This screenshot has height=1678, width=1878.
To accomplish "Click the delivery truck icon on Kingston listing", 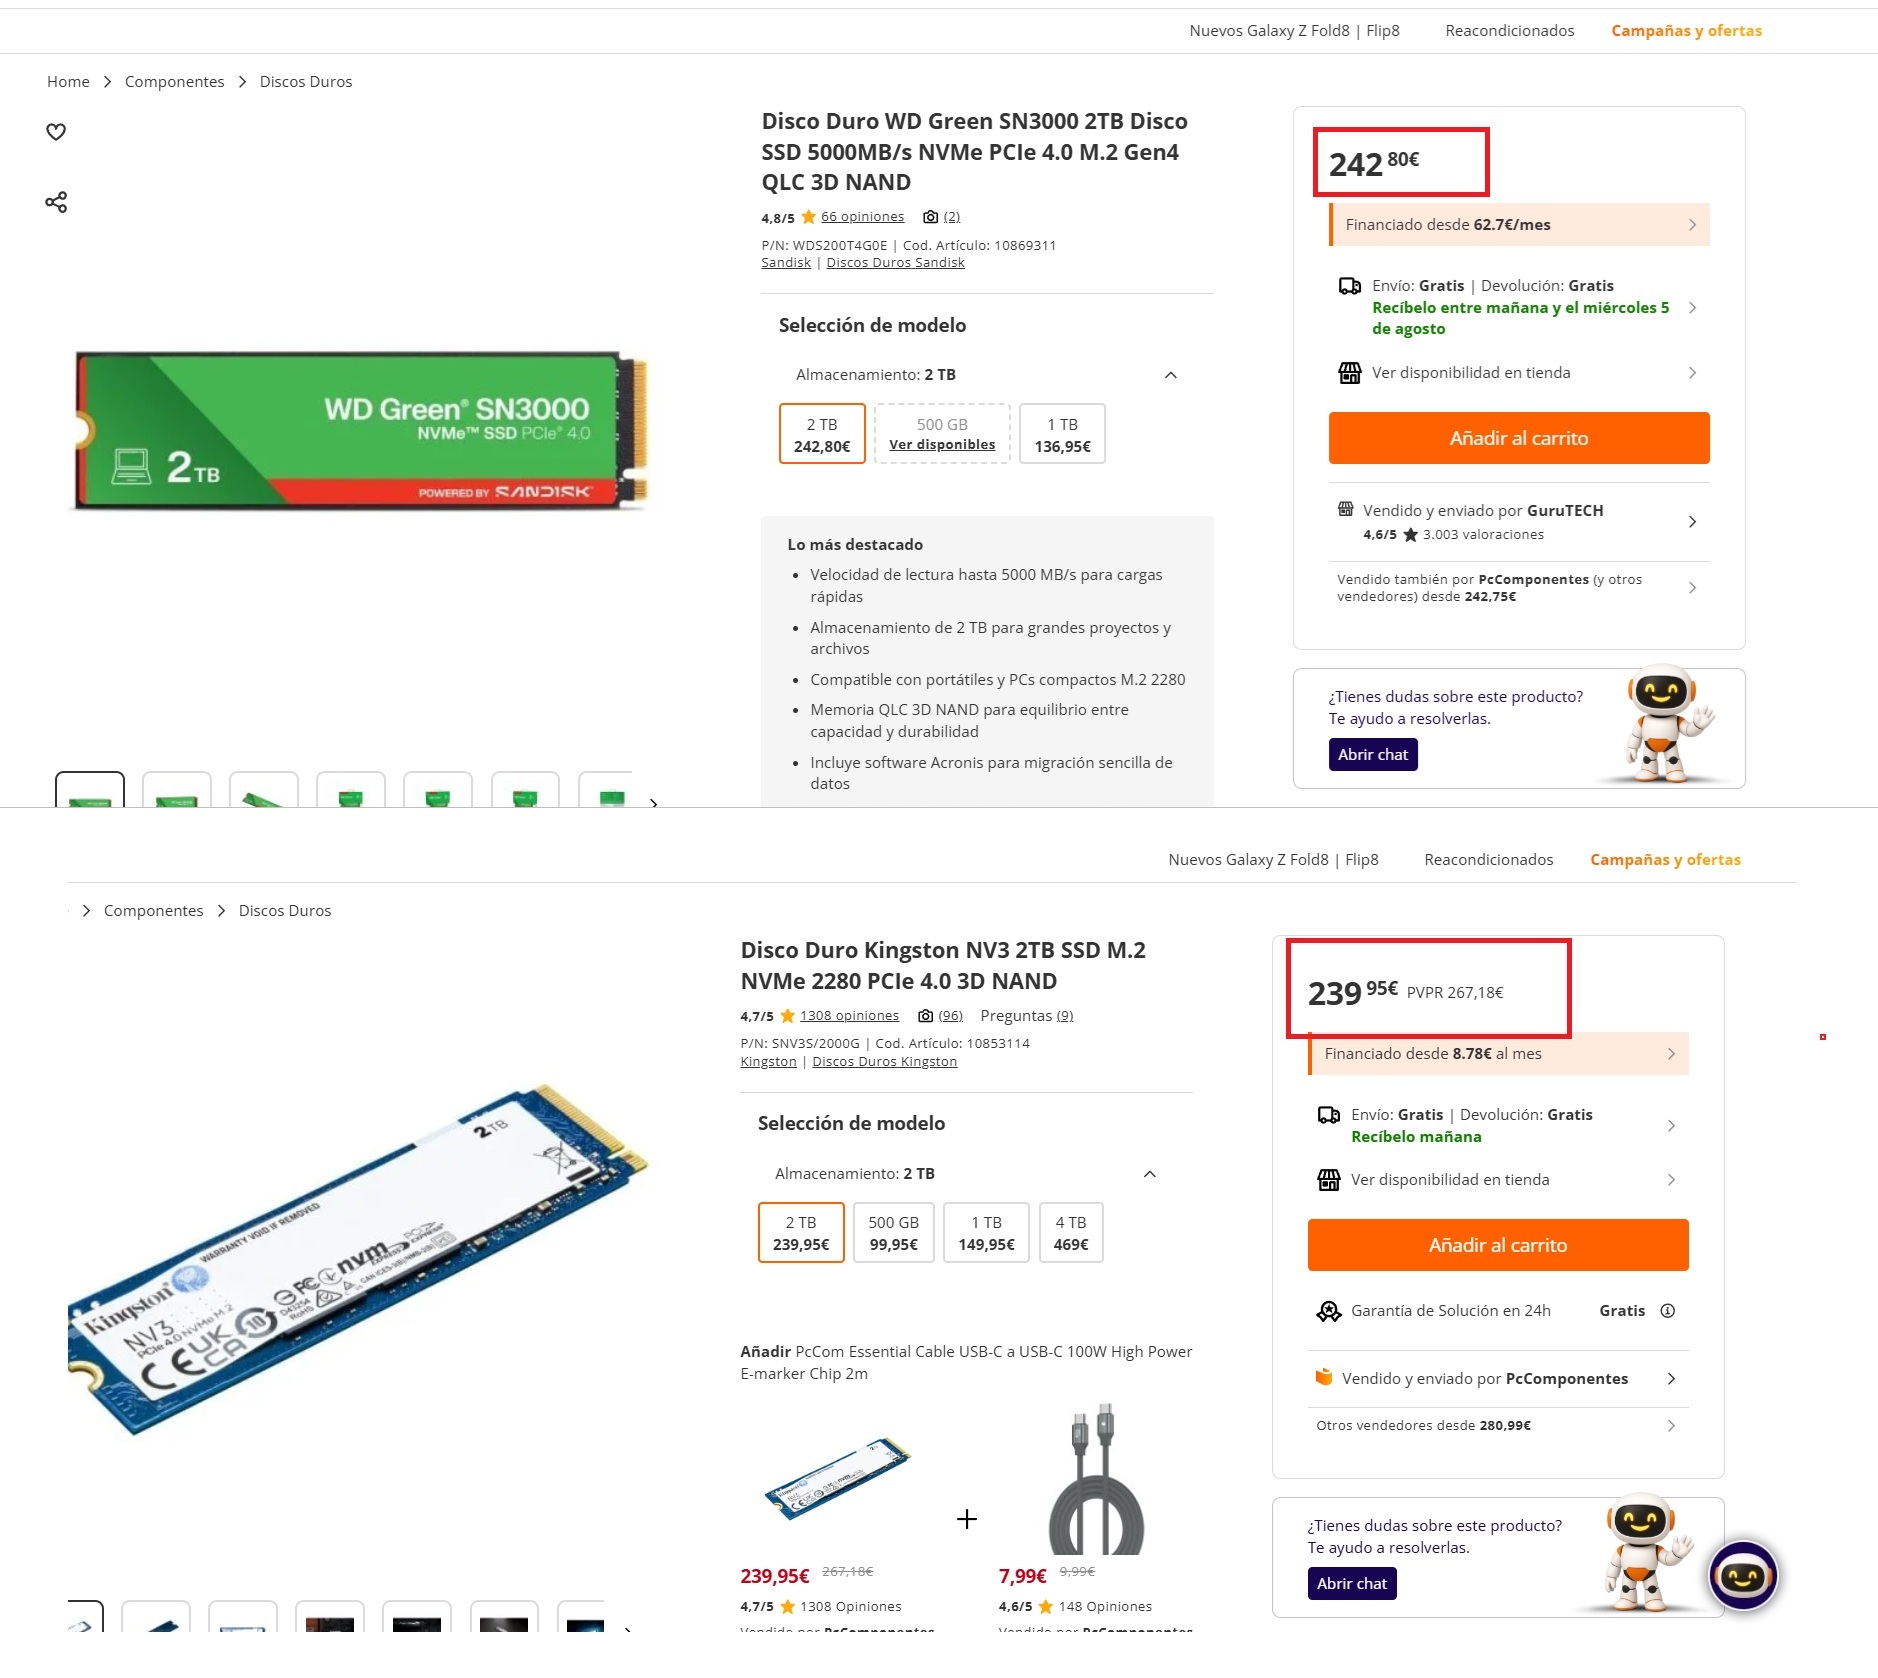I will pyautogui.click(x=1329, y=1115).
